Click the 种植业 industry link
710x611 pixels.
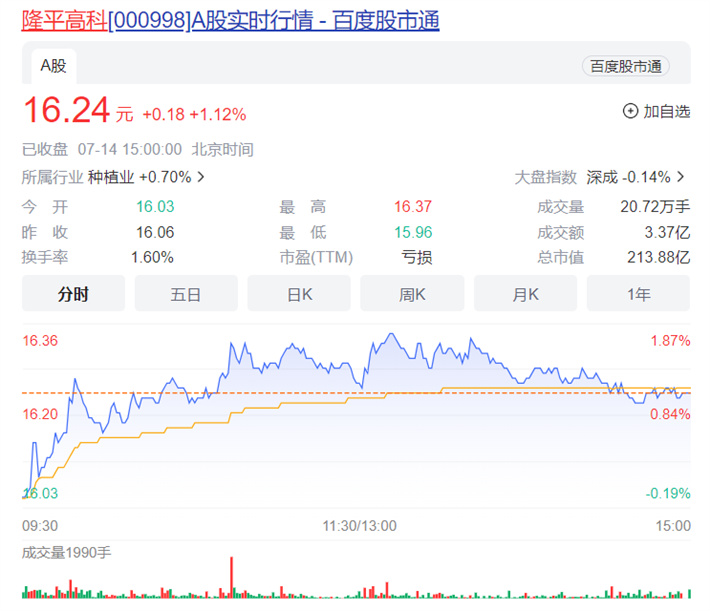[x=110, y=177]
